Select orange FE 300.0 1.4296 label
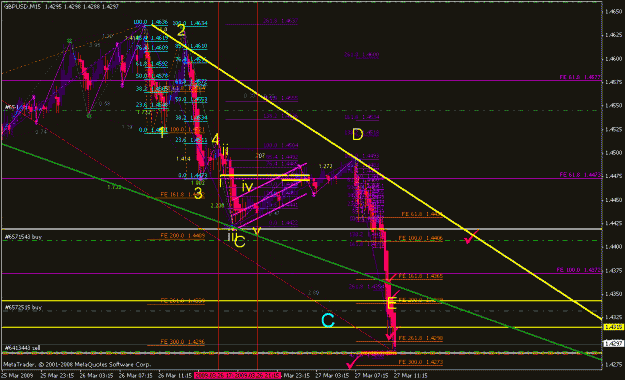This screenshot has height=380, width=625. (x=183, y=342)
